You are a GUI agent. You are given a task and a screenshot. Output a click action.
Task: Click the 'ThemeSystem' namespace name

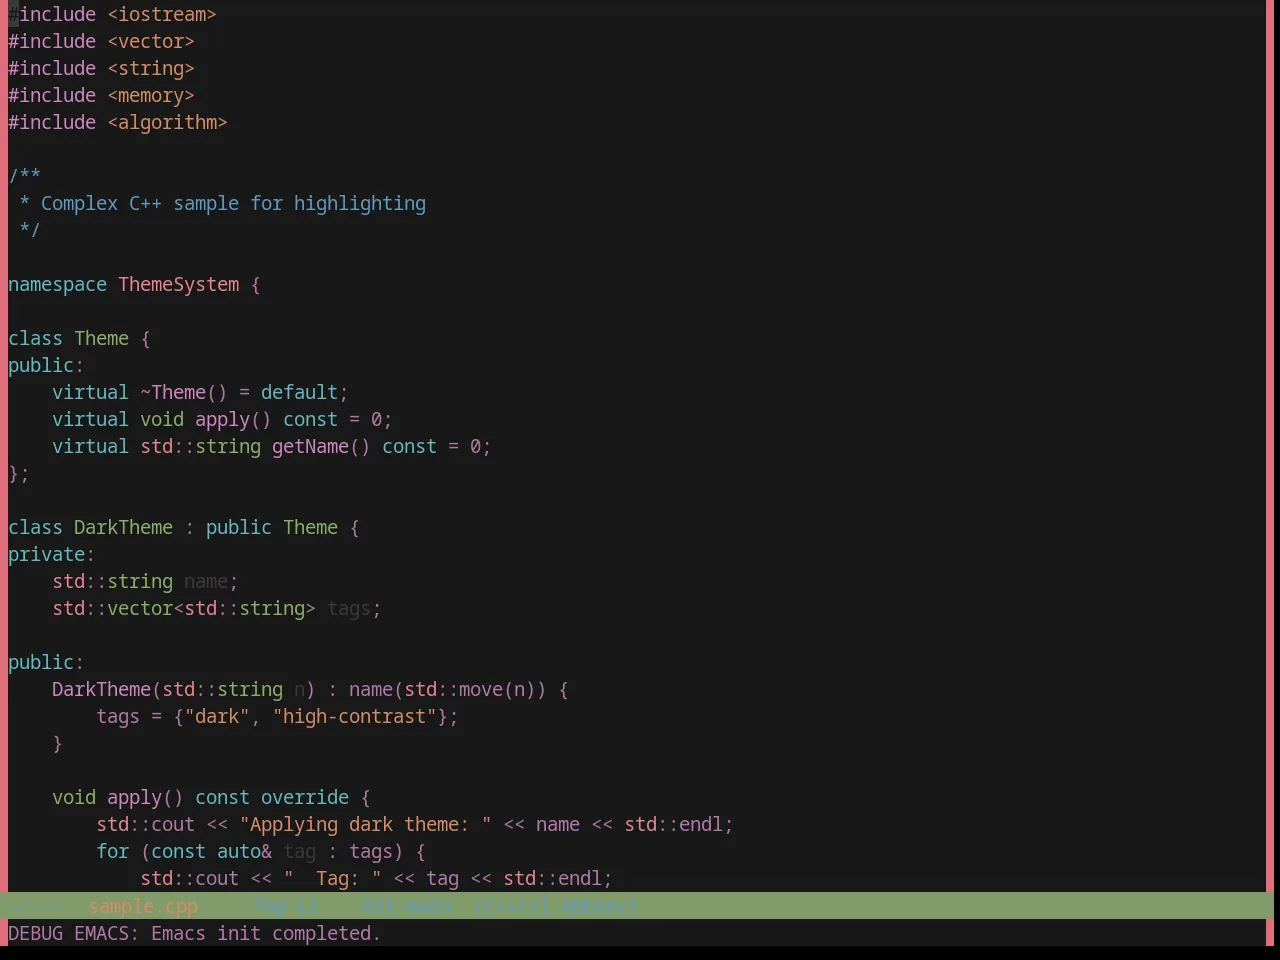coord(179,284)
